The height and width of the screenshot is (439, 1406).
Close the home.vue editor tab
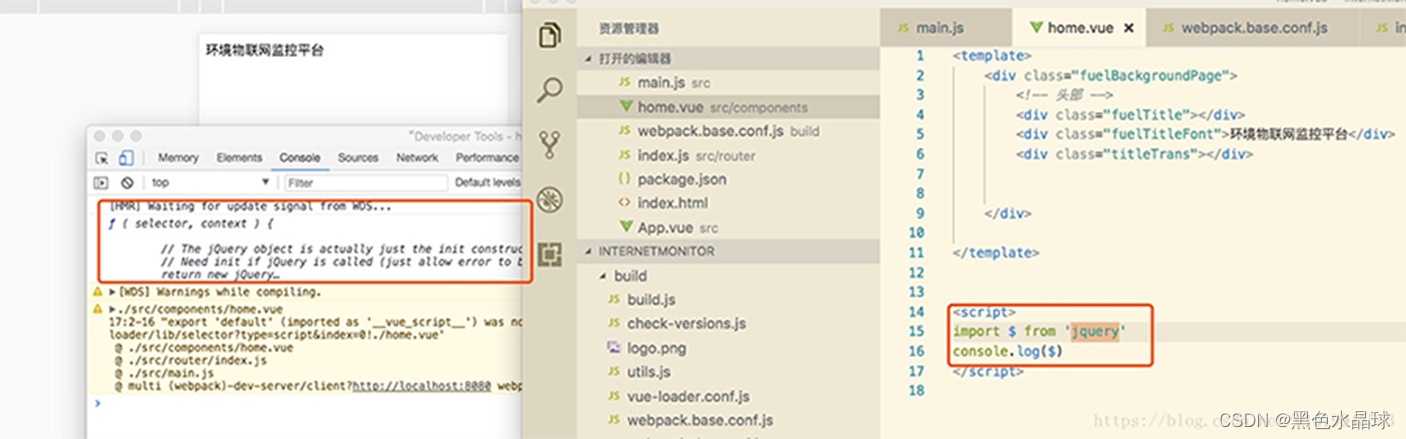pos(1129,28)
